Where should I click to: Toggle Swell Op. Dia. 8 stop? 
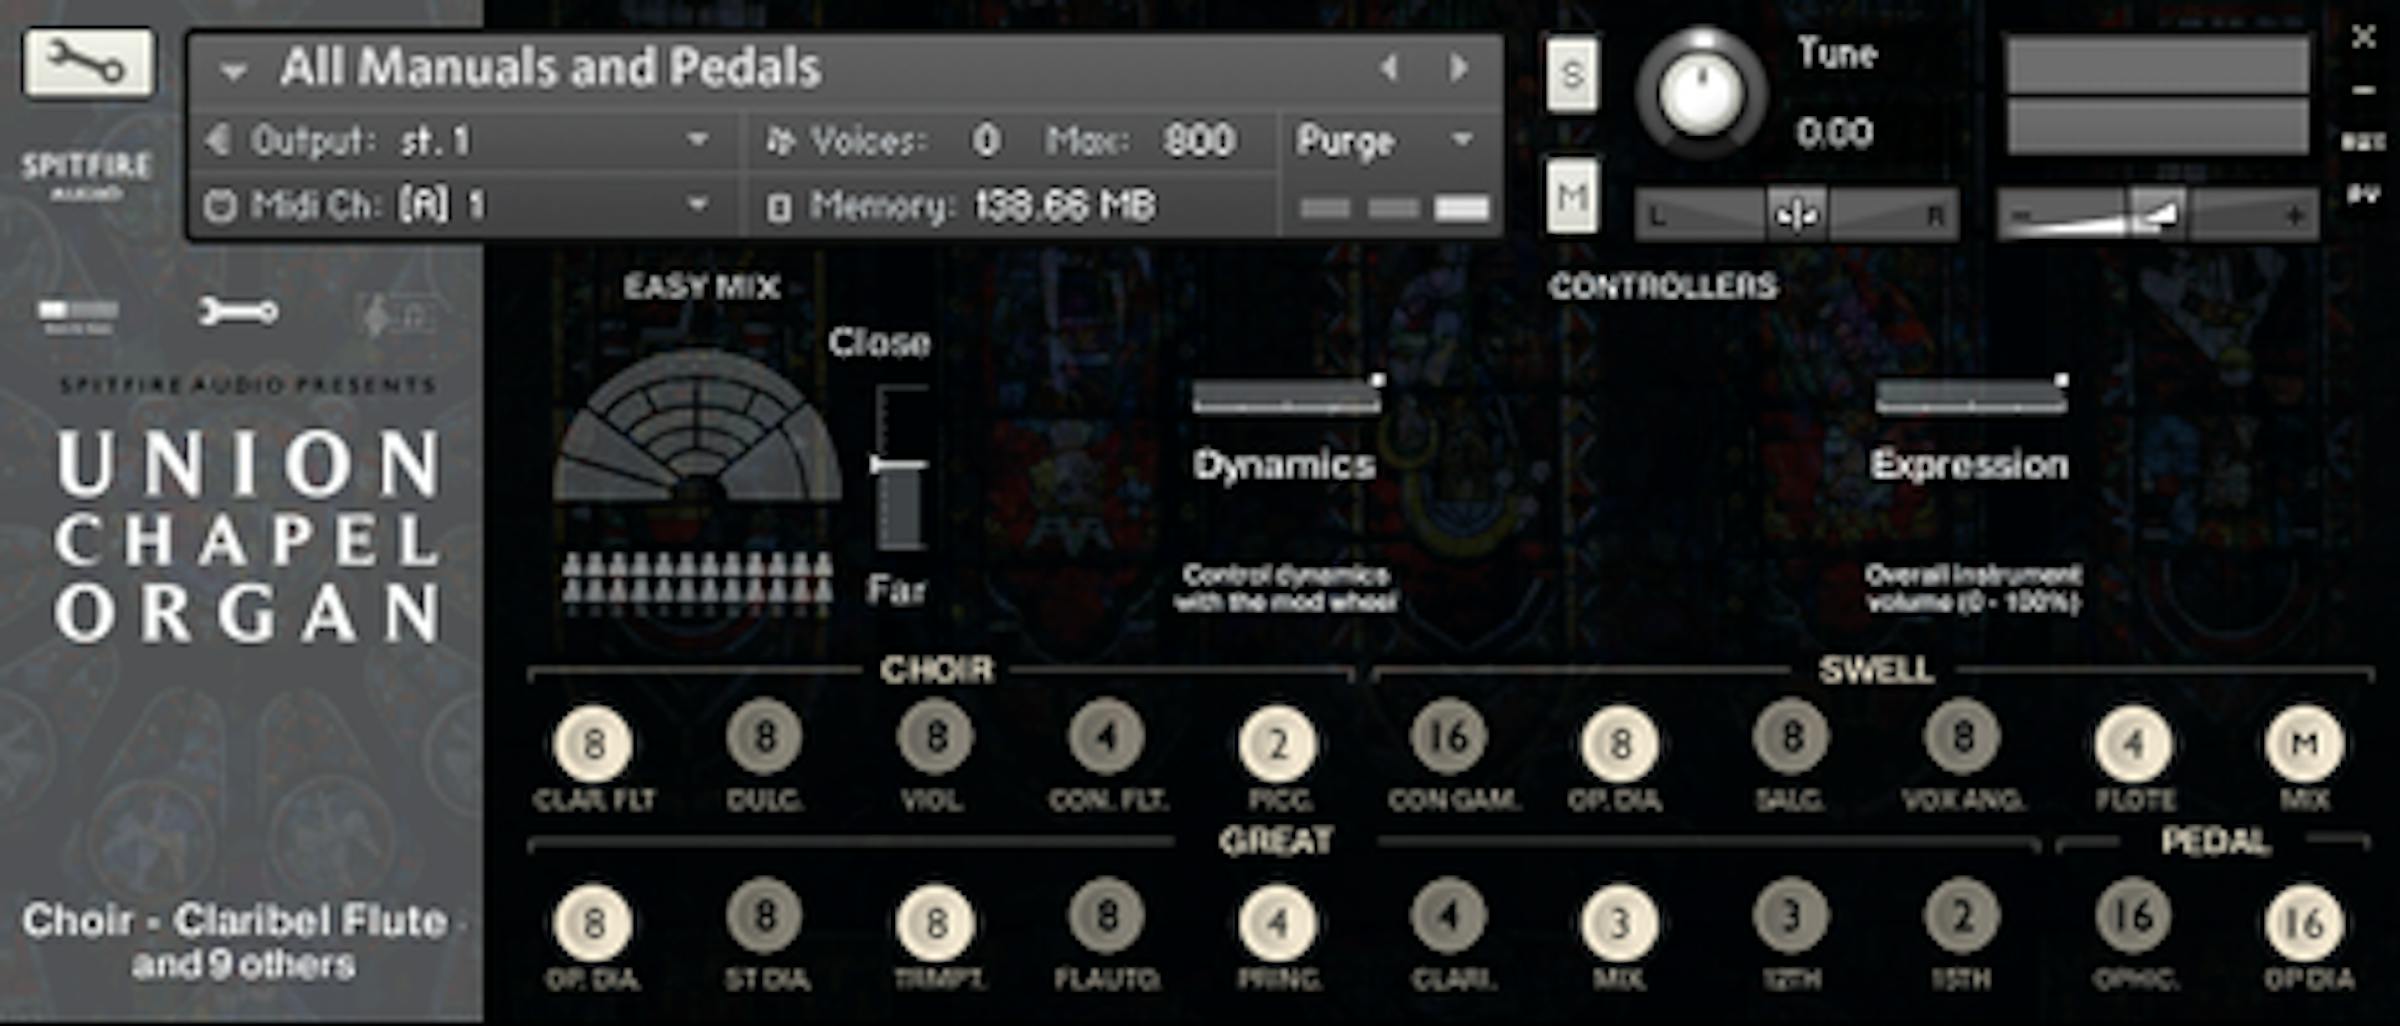point(1620,744)
